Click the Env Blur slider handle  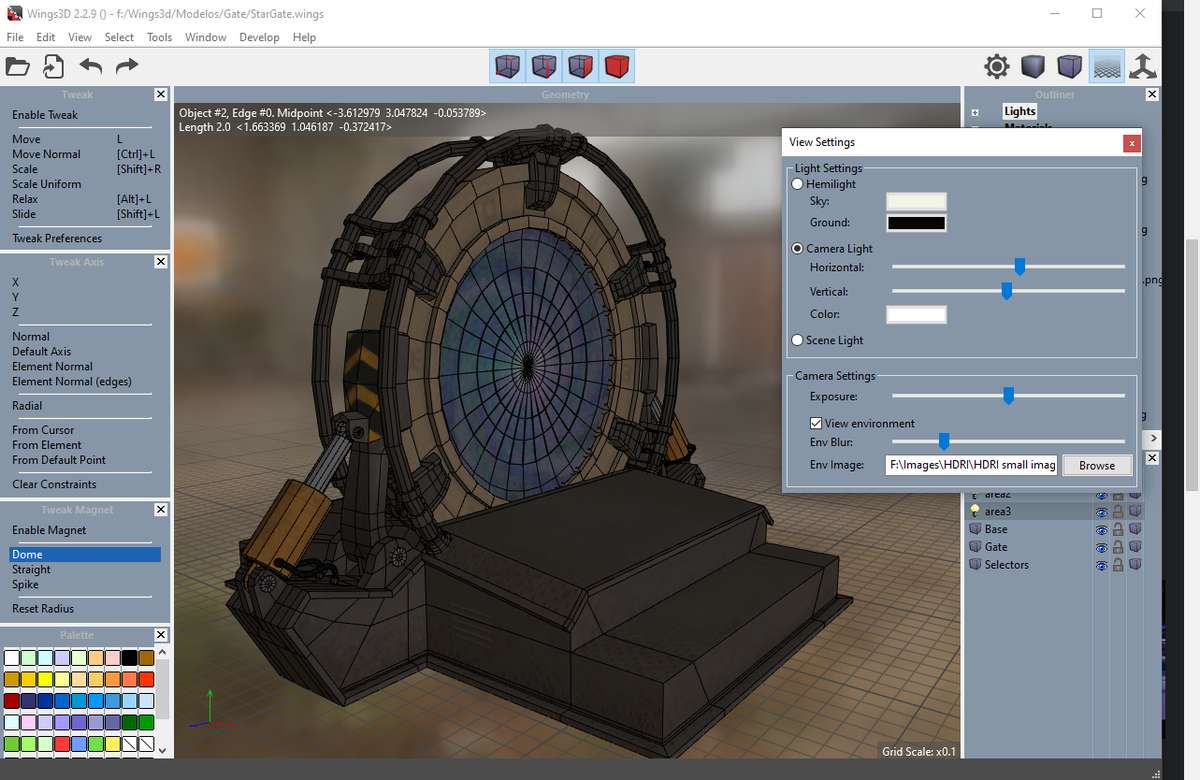(944, 441)
